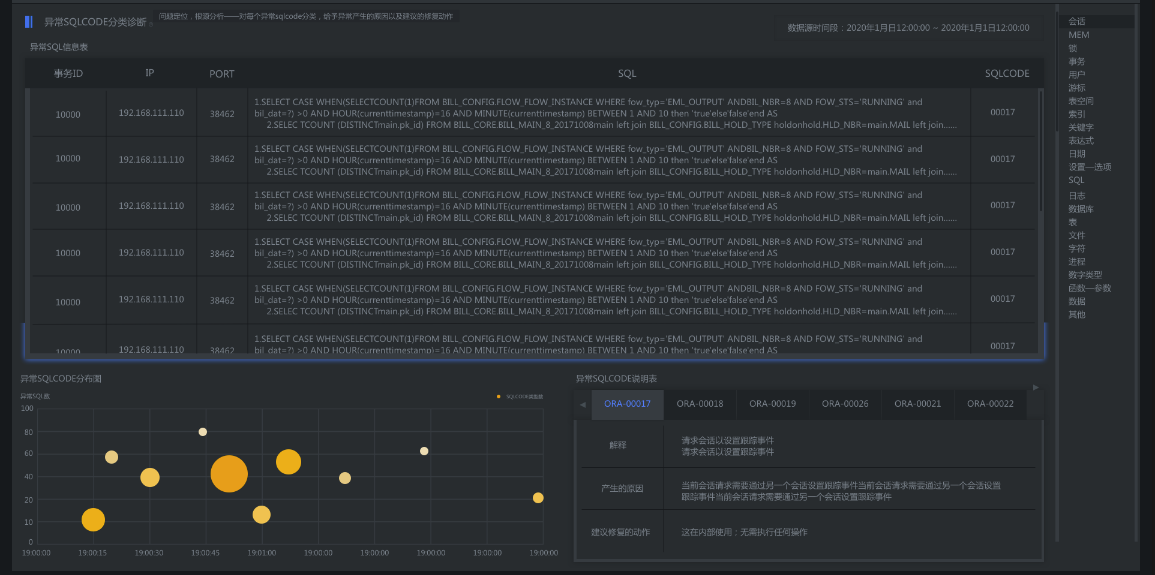Select 日志 in the category sidebar
The height and width of the screenshot is (575, 1155).
[x=1076, y=196]
